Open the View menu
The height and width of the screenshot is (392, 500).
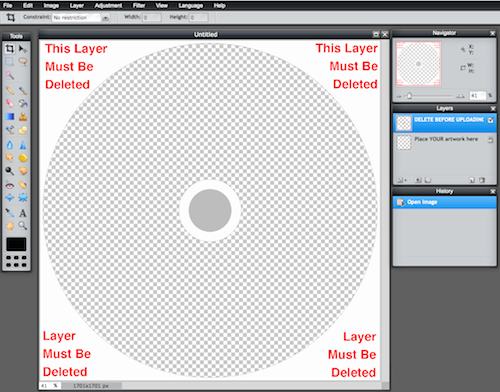[162, 5]
